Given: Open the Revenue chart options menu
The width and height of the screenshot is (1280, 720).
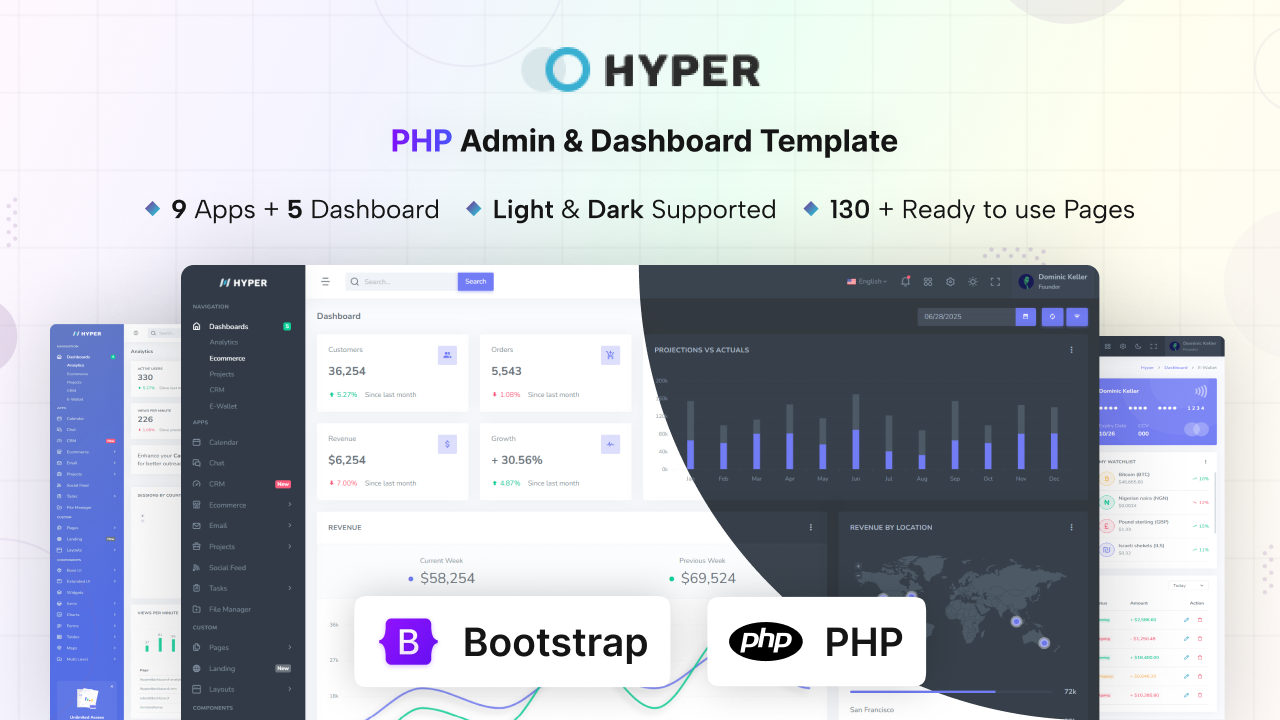Looking at the screenshot, I should pos(810,527).
